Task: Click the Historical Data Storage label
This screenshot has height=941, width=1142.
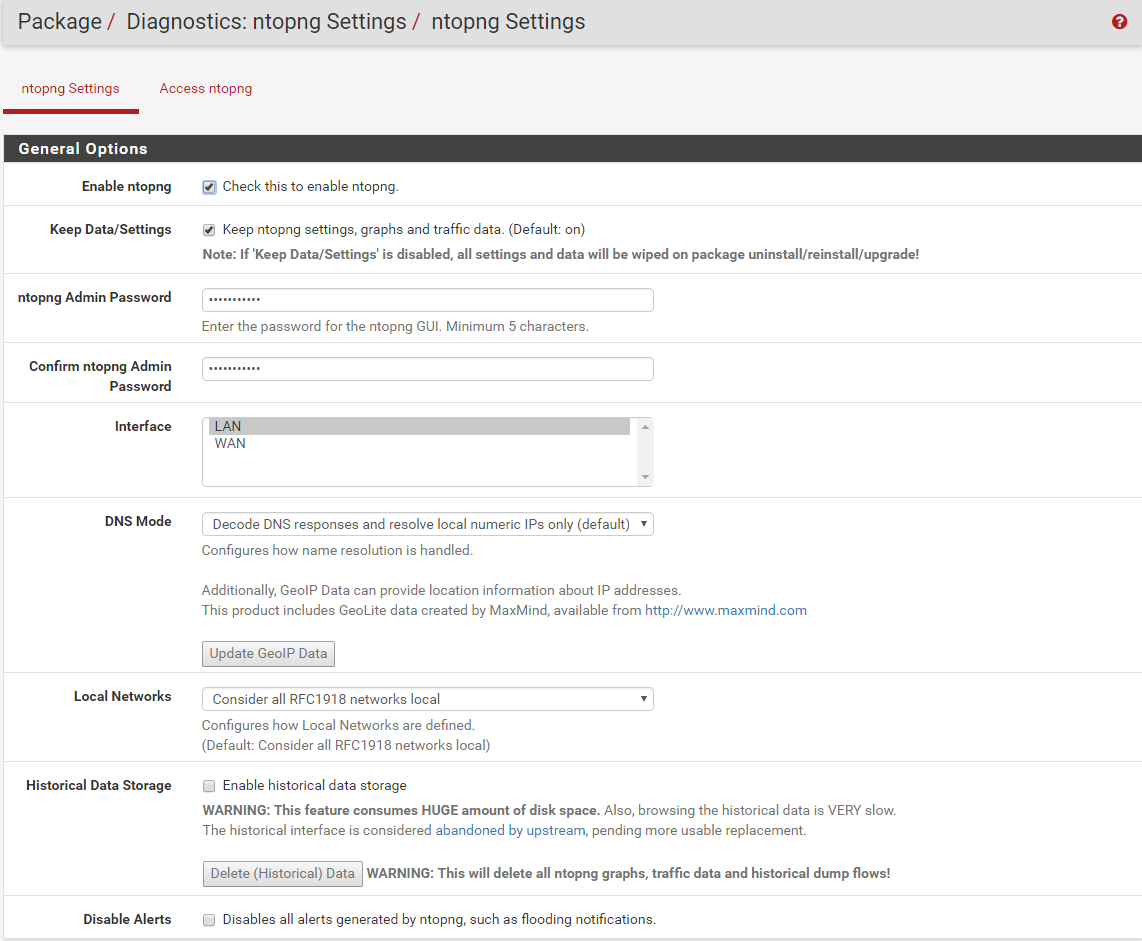Action: point(99,785)
